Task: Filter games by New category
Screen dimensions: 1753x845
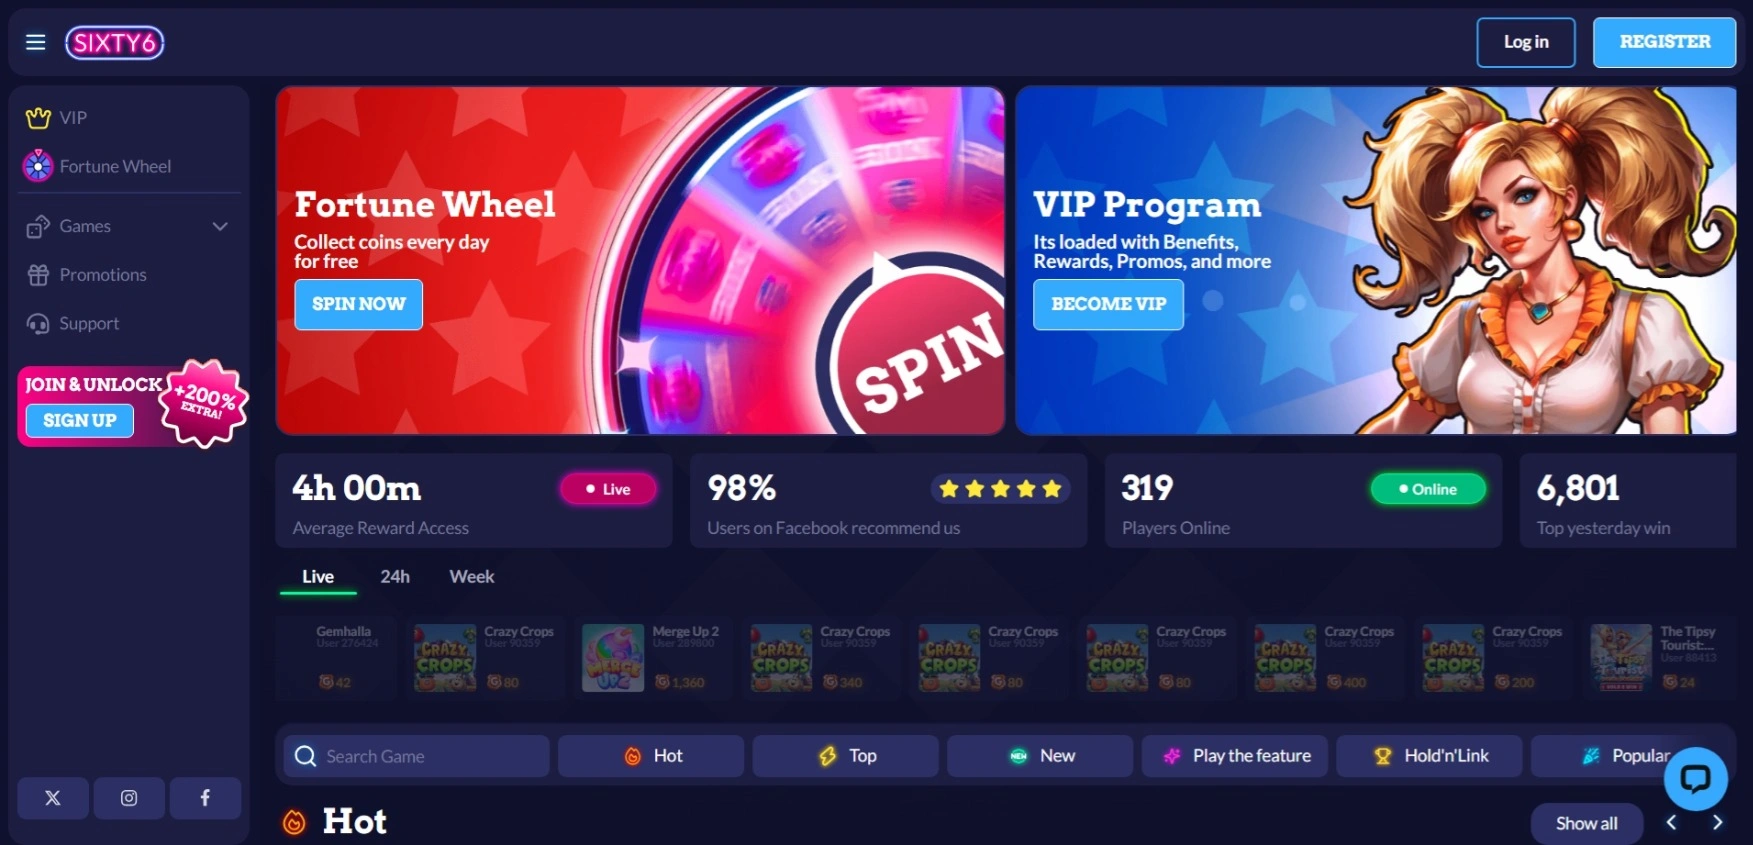Action: point(1040,756)
